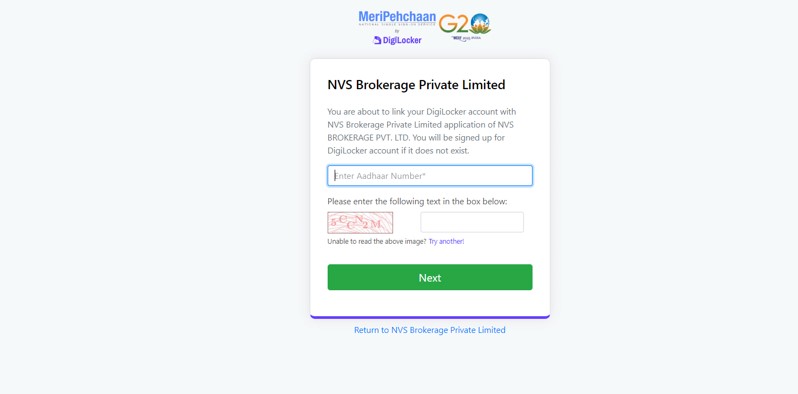Click the G20 India tagline text below logo

(466, 38)
